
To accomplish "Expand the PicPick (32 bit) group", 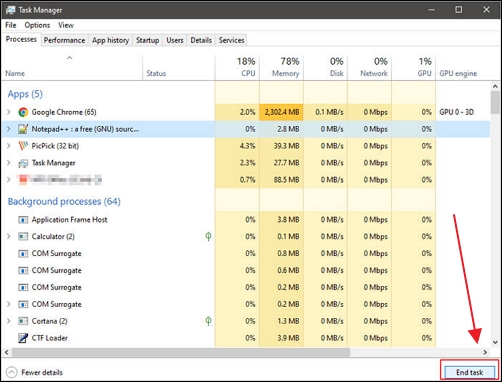I will pos(9,146).
